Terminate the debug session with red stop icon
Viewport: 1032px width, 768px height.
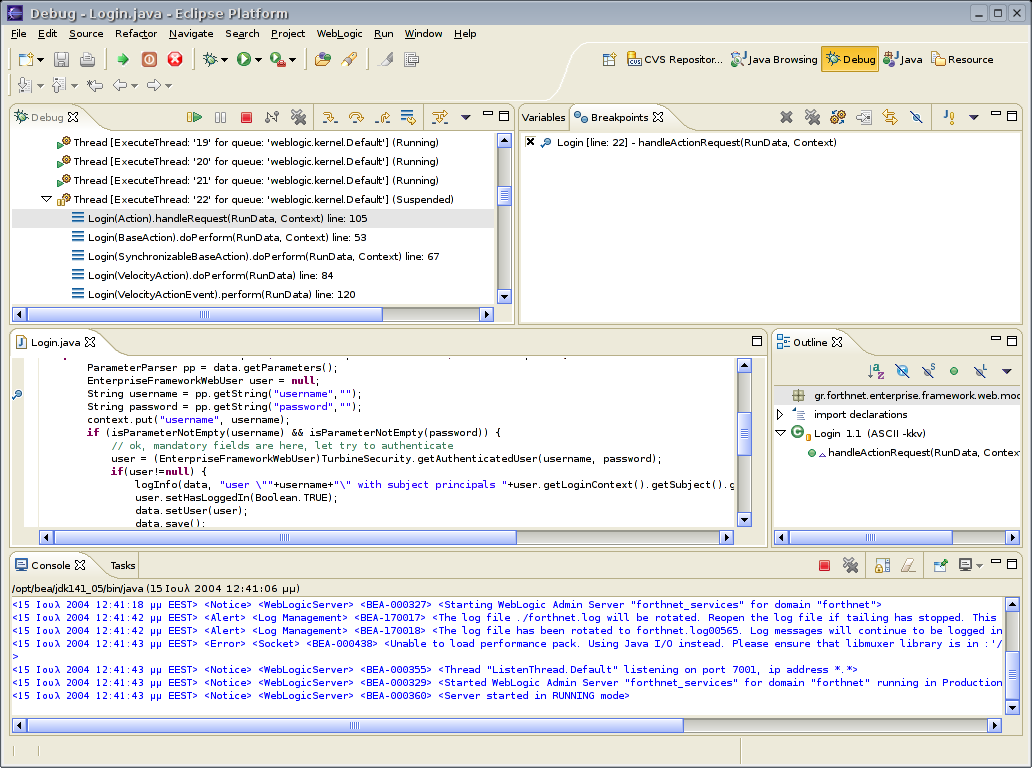(246, 118)
